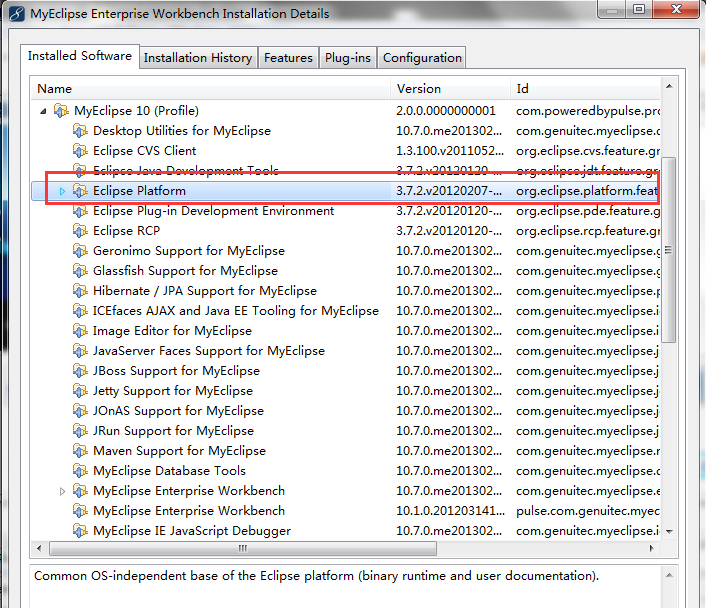This screenshot has width=706, height=608.
Task: Close the Installation Details window
Action: (676, 9)
